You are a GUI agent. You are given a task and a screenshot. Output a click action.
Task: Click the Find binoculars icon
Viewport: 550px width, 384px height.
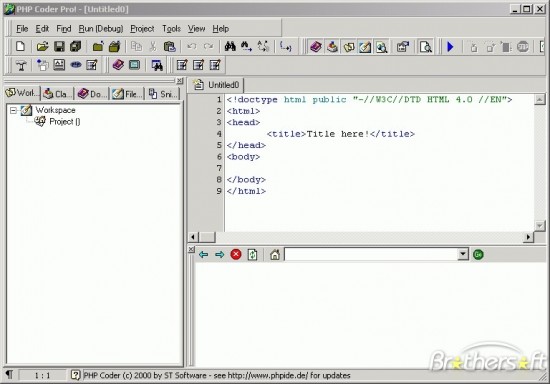tap(230, 46)
